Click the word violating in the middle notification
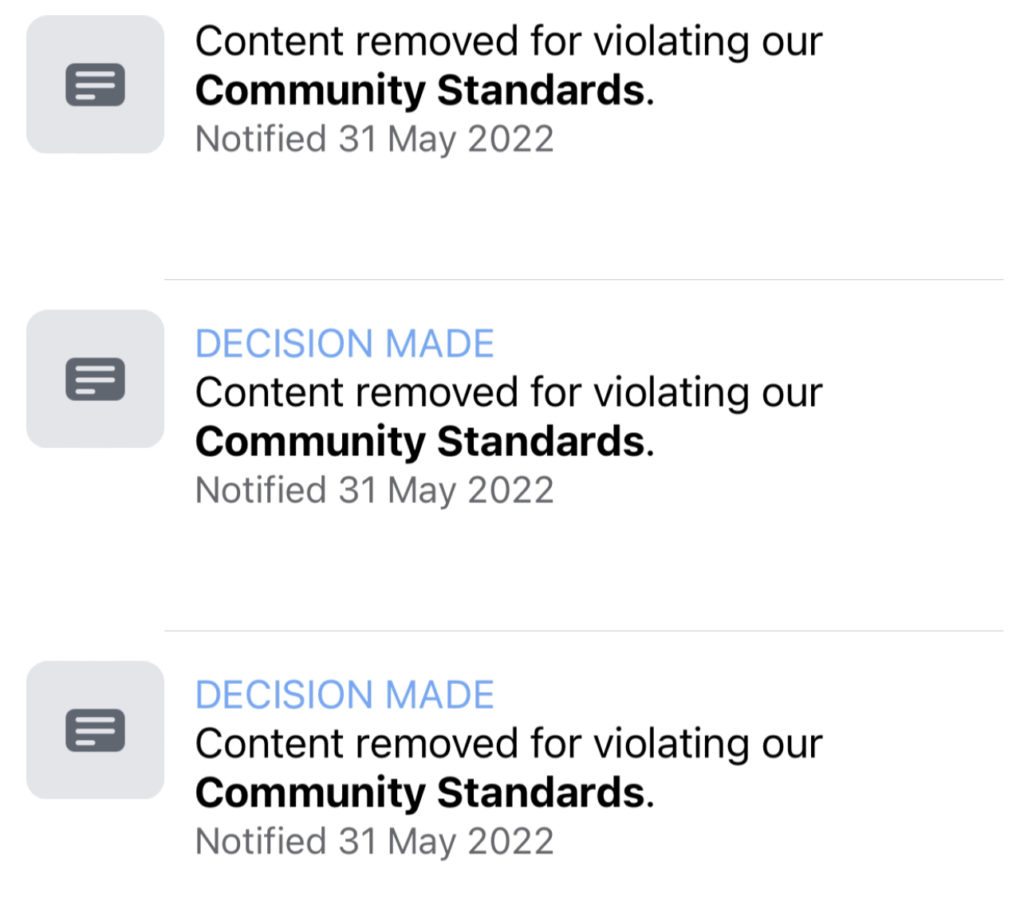 [x=671, y=394]
